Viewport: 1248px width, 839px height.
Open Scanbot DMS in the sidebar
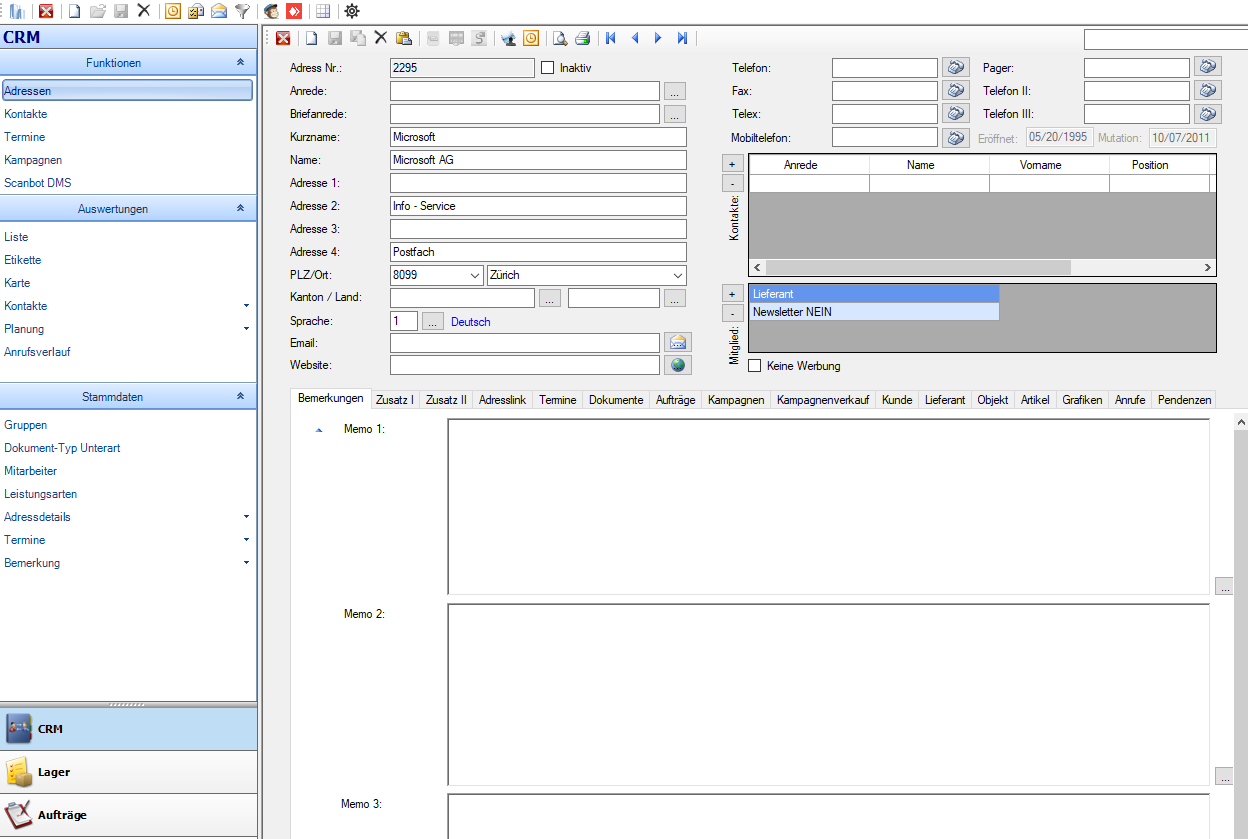pos(38,183)
